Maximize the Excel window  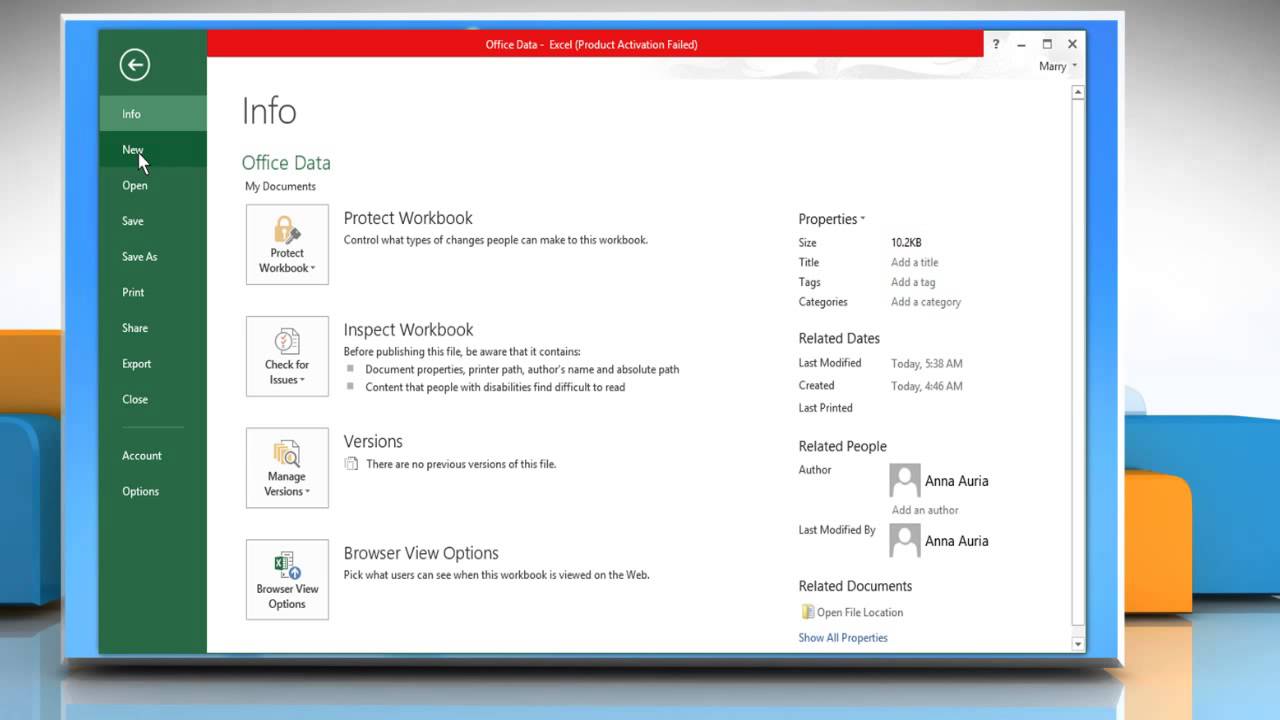[1047, 44]
